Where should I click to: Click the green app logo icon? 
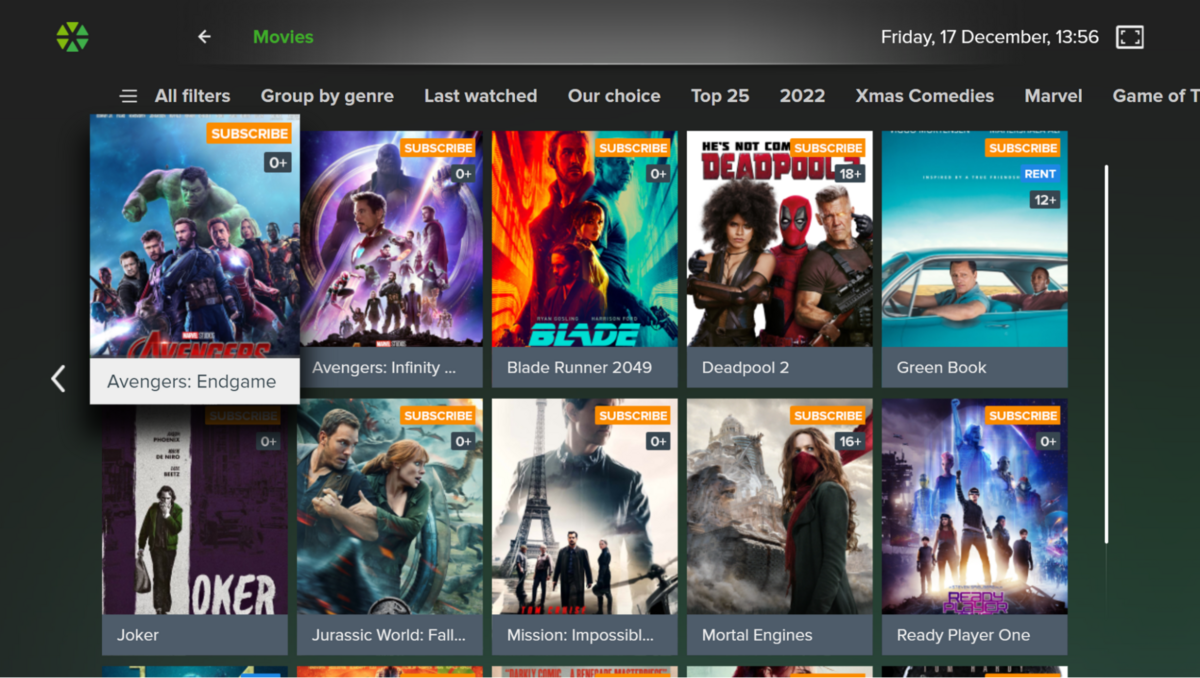(x=72, y=37)
